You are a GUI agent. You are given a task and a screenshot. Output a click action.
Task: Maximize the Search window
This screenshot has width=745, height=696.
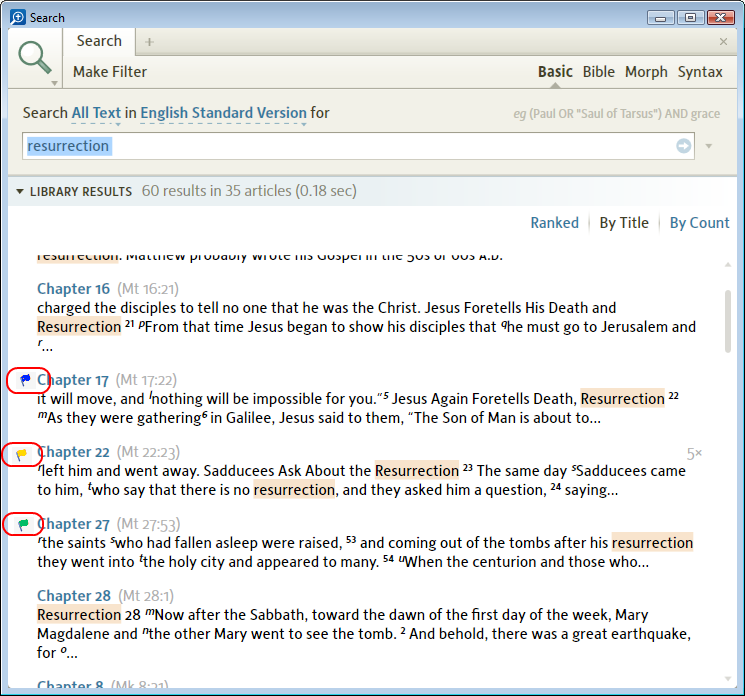tap(690, 18)
